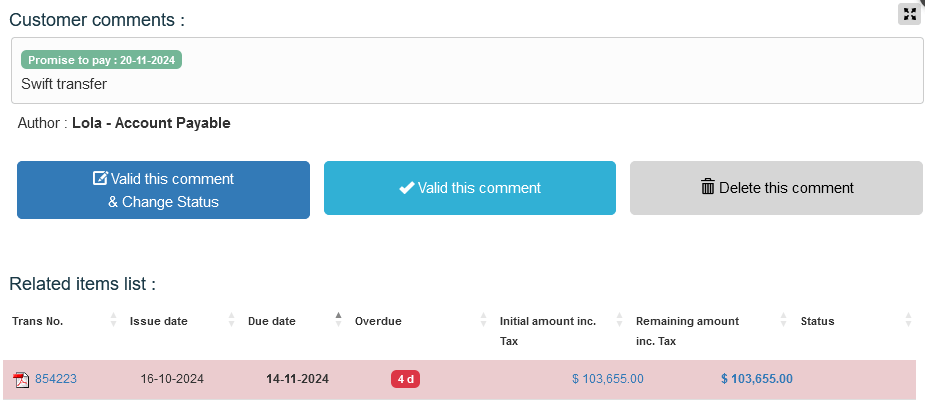Screen dimensions: 925x409
Task: Open the PDF icon for invoice 854223
Action: click(x=21, y=379)
